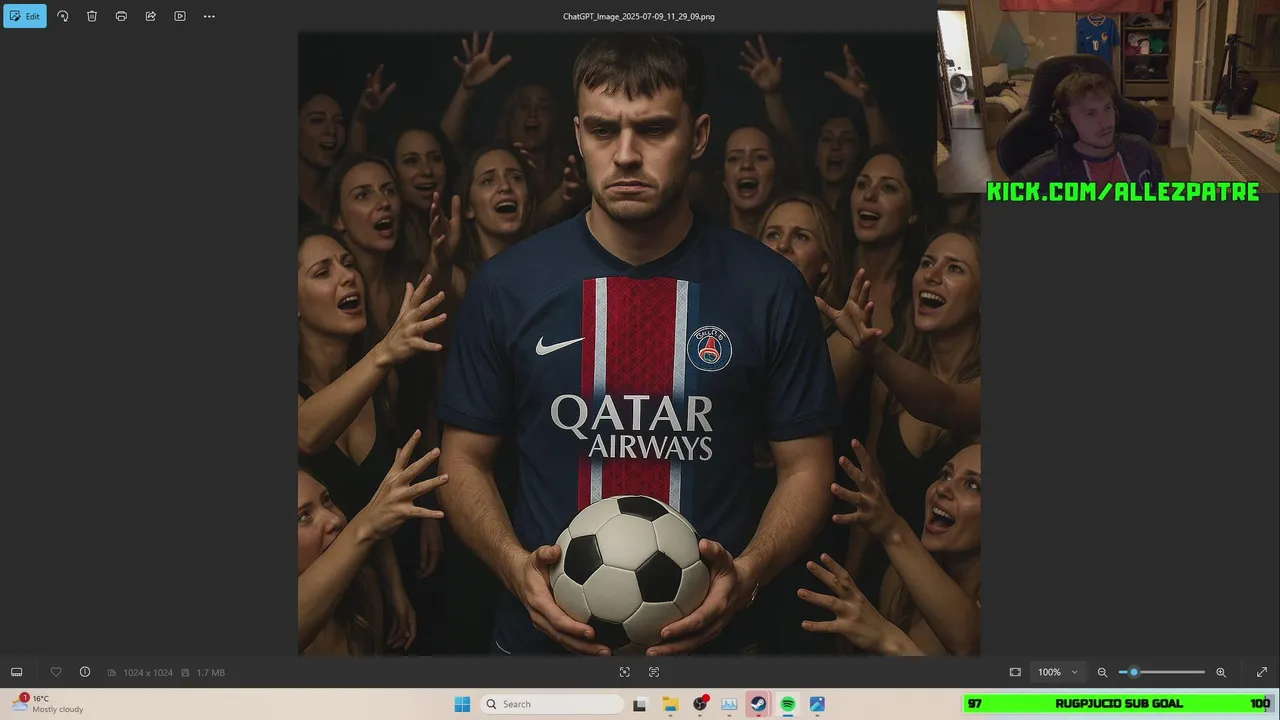Share the image using share icon
Screen dimensions: 1280x720
coord(150,16)
